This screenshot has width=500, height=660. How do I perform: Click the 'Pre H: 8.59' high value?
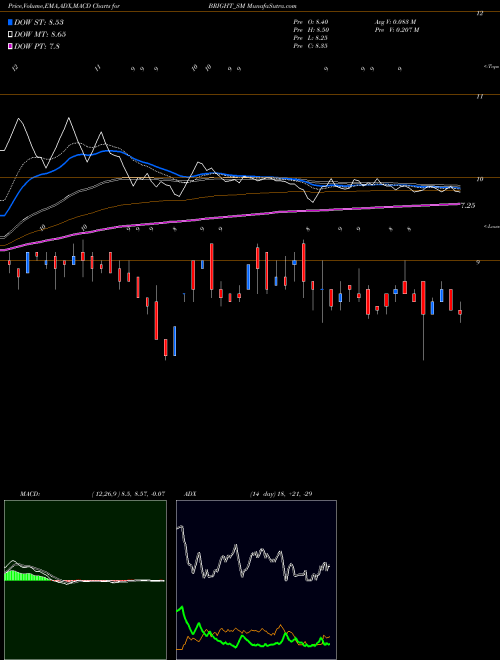311,30
